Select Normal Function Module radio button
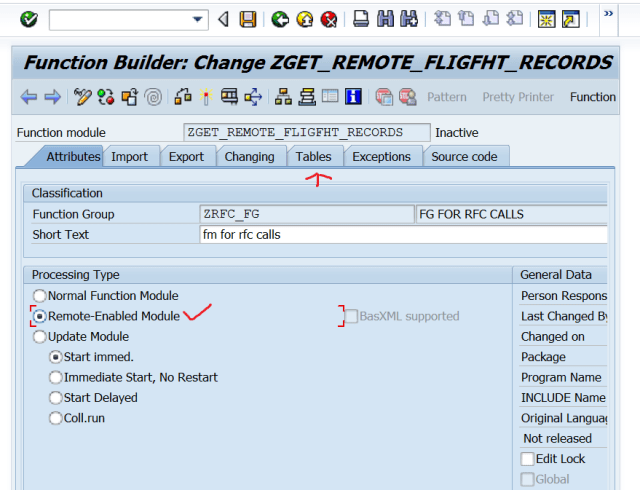 tap(40, 296)
